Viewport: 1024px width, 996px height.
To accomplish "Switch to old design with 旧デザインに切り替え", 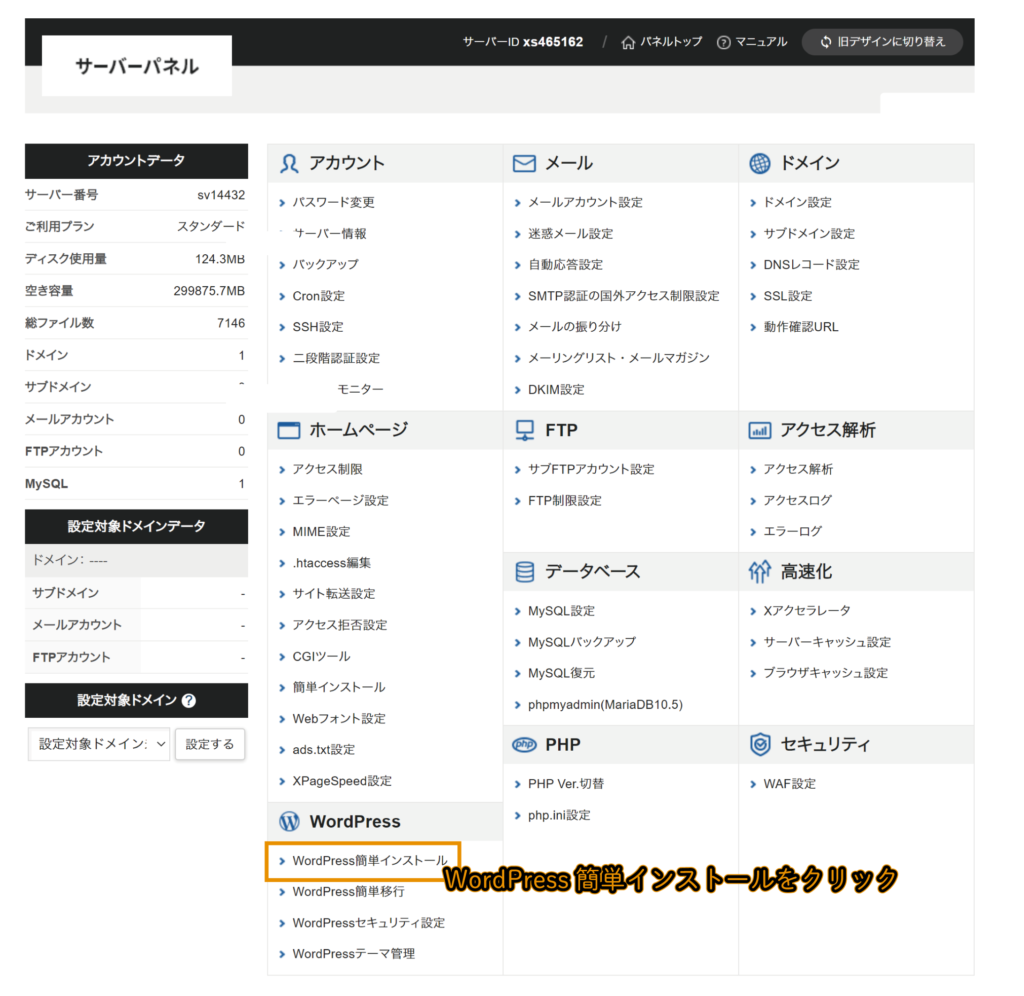I will pos(882,42).
